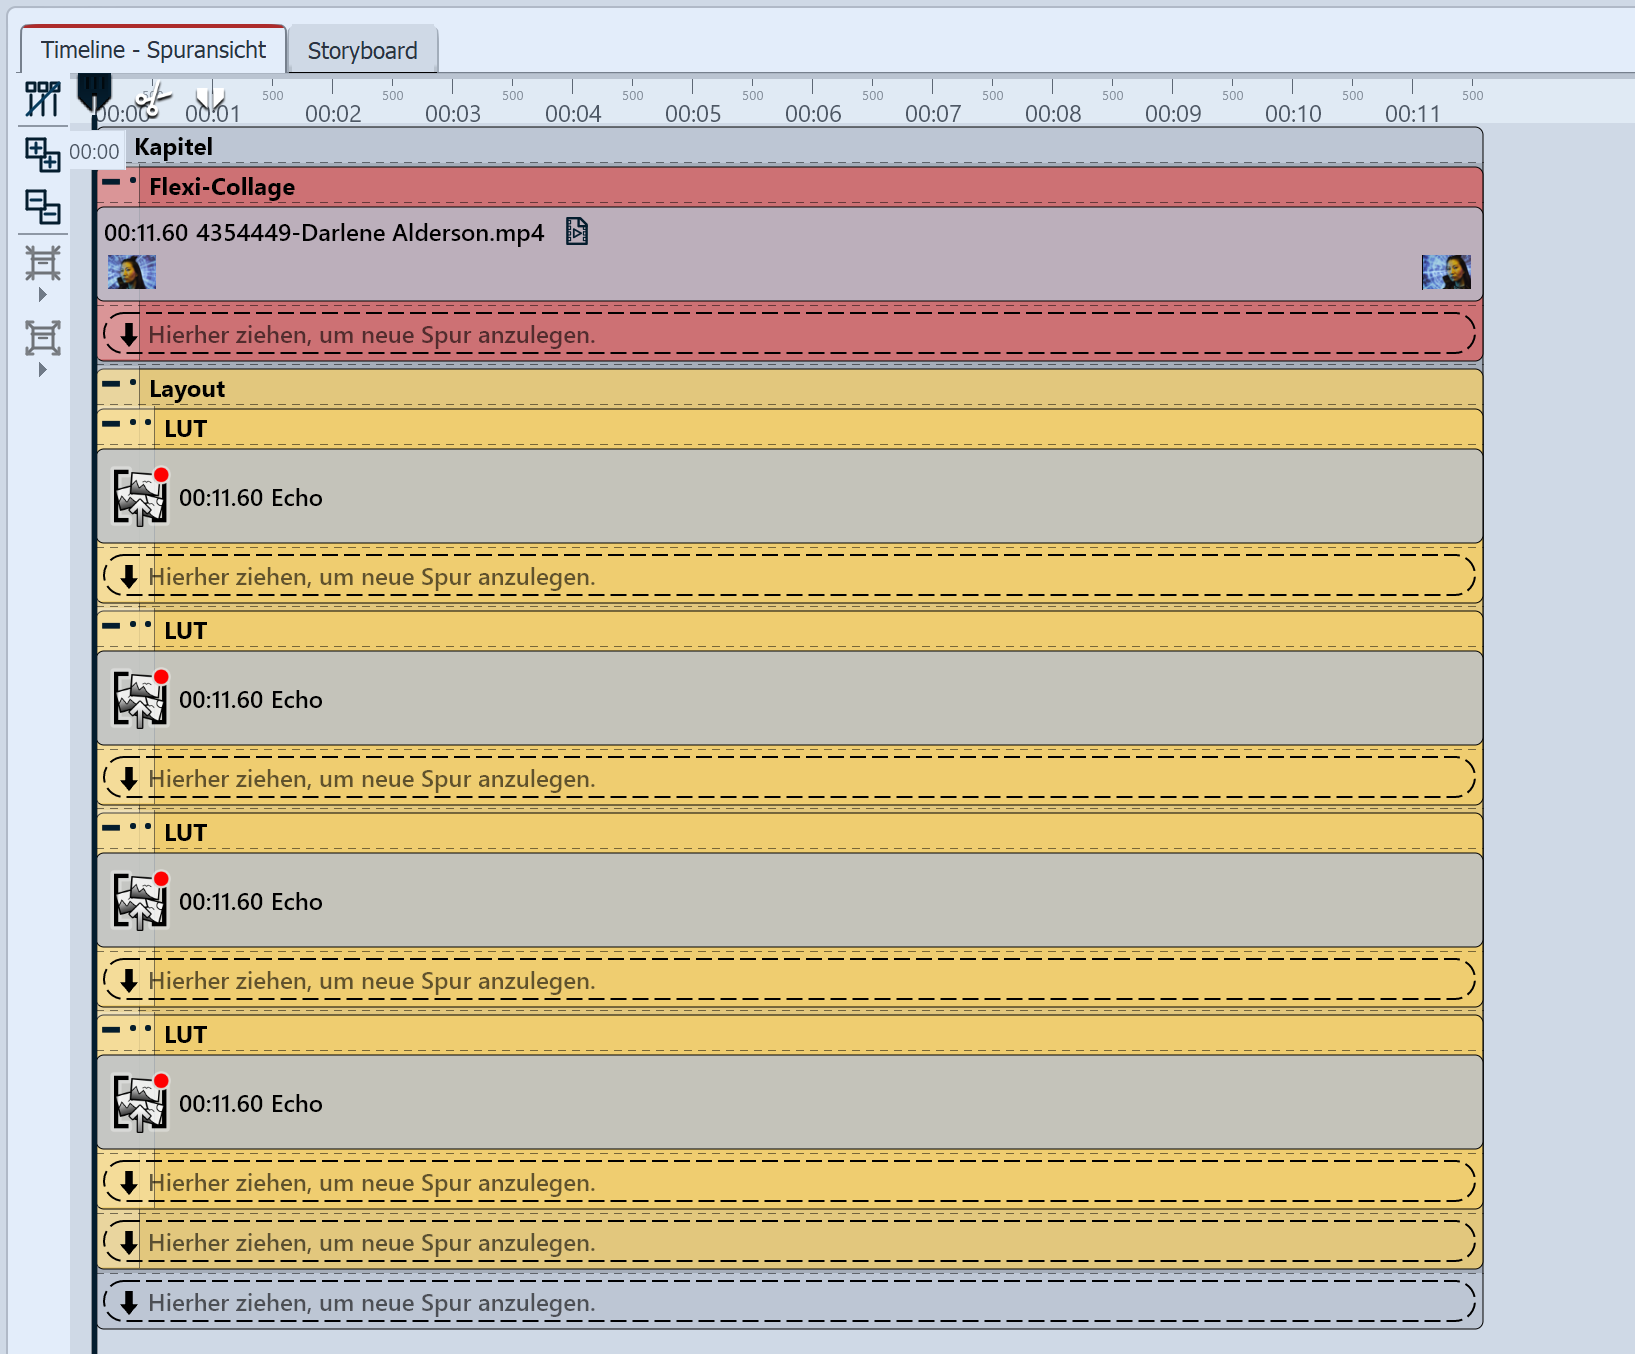Click the playhead handle at 00:00
This screenshot has height=1354, width=1635.
94,93
